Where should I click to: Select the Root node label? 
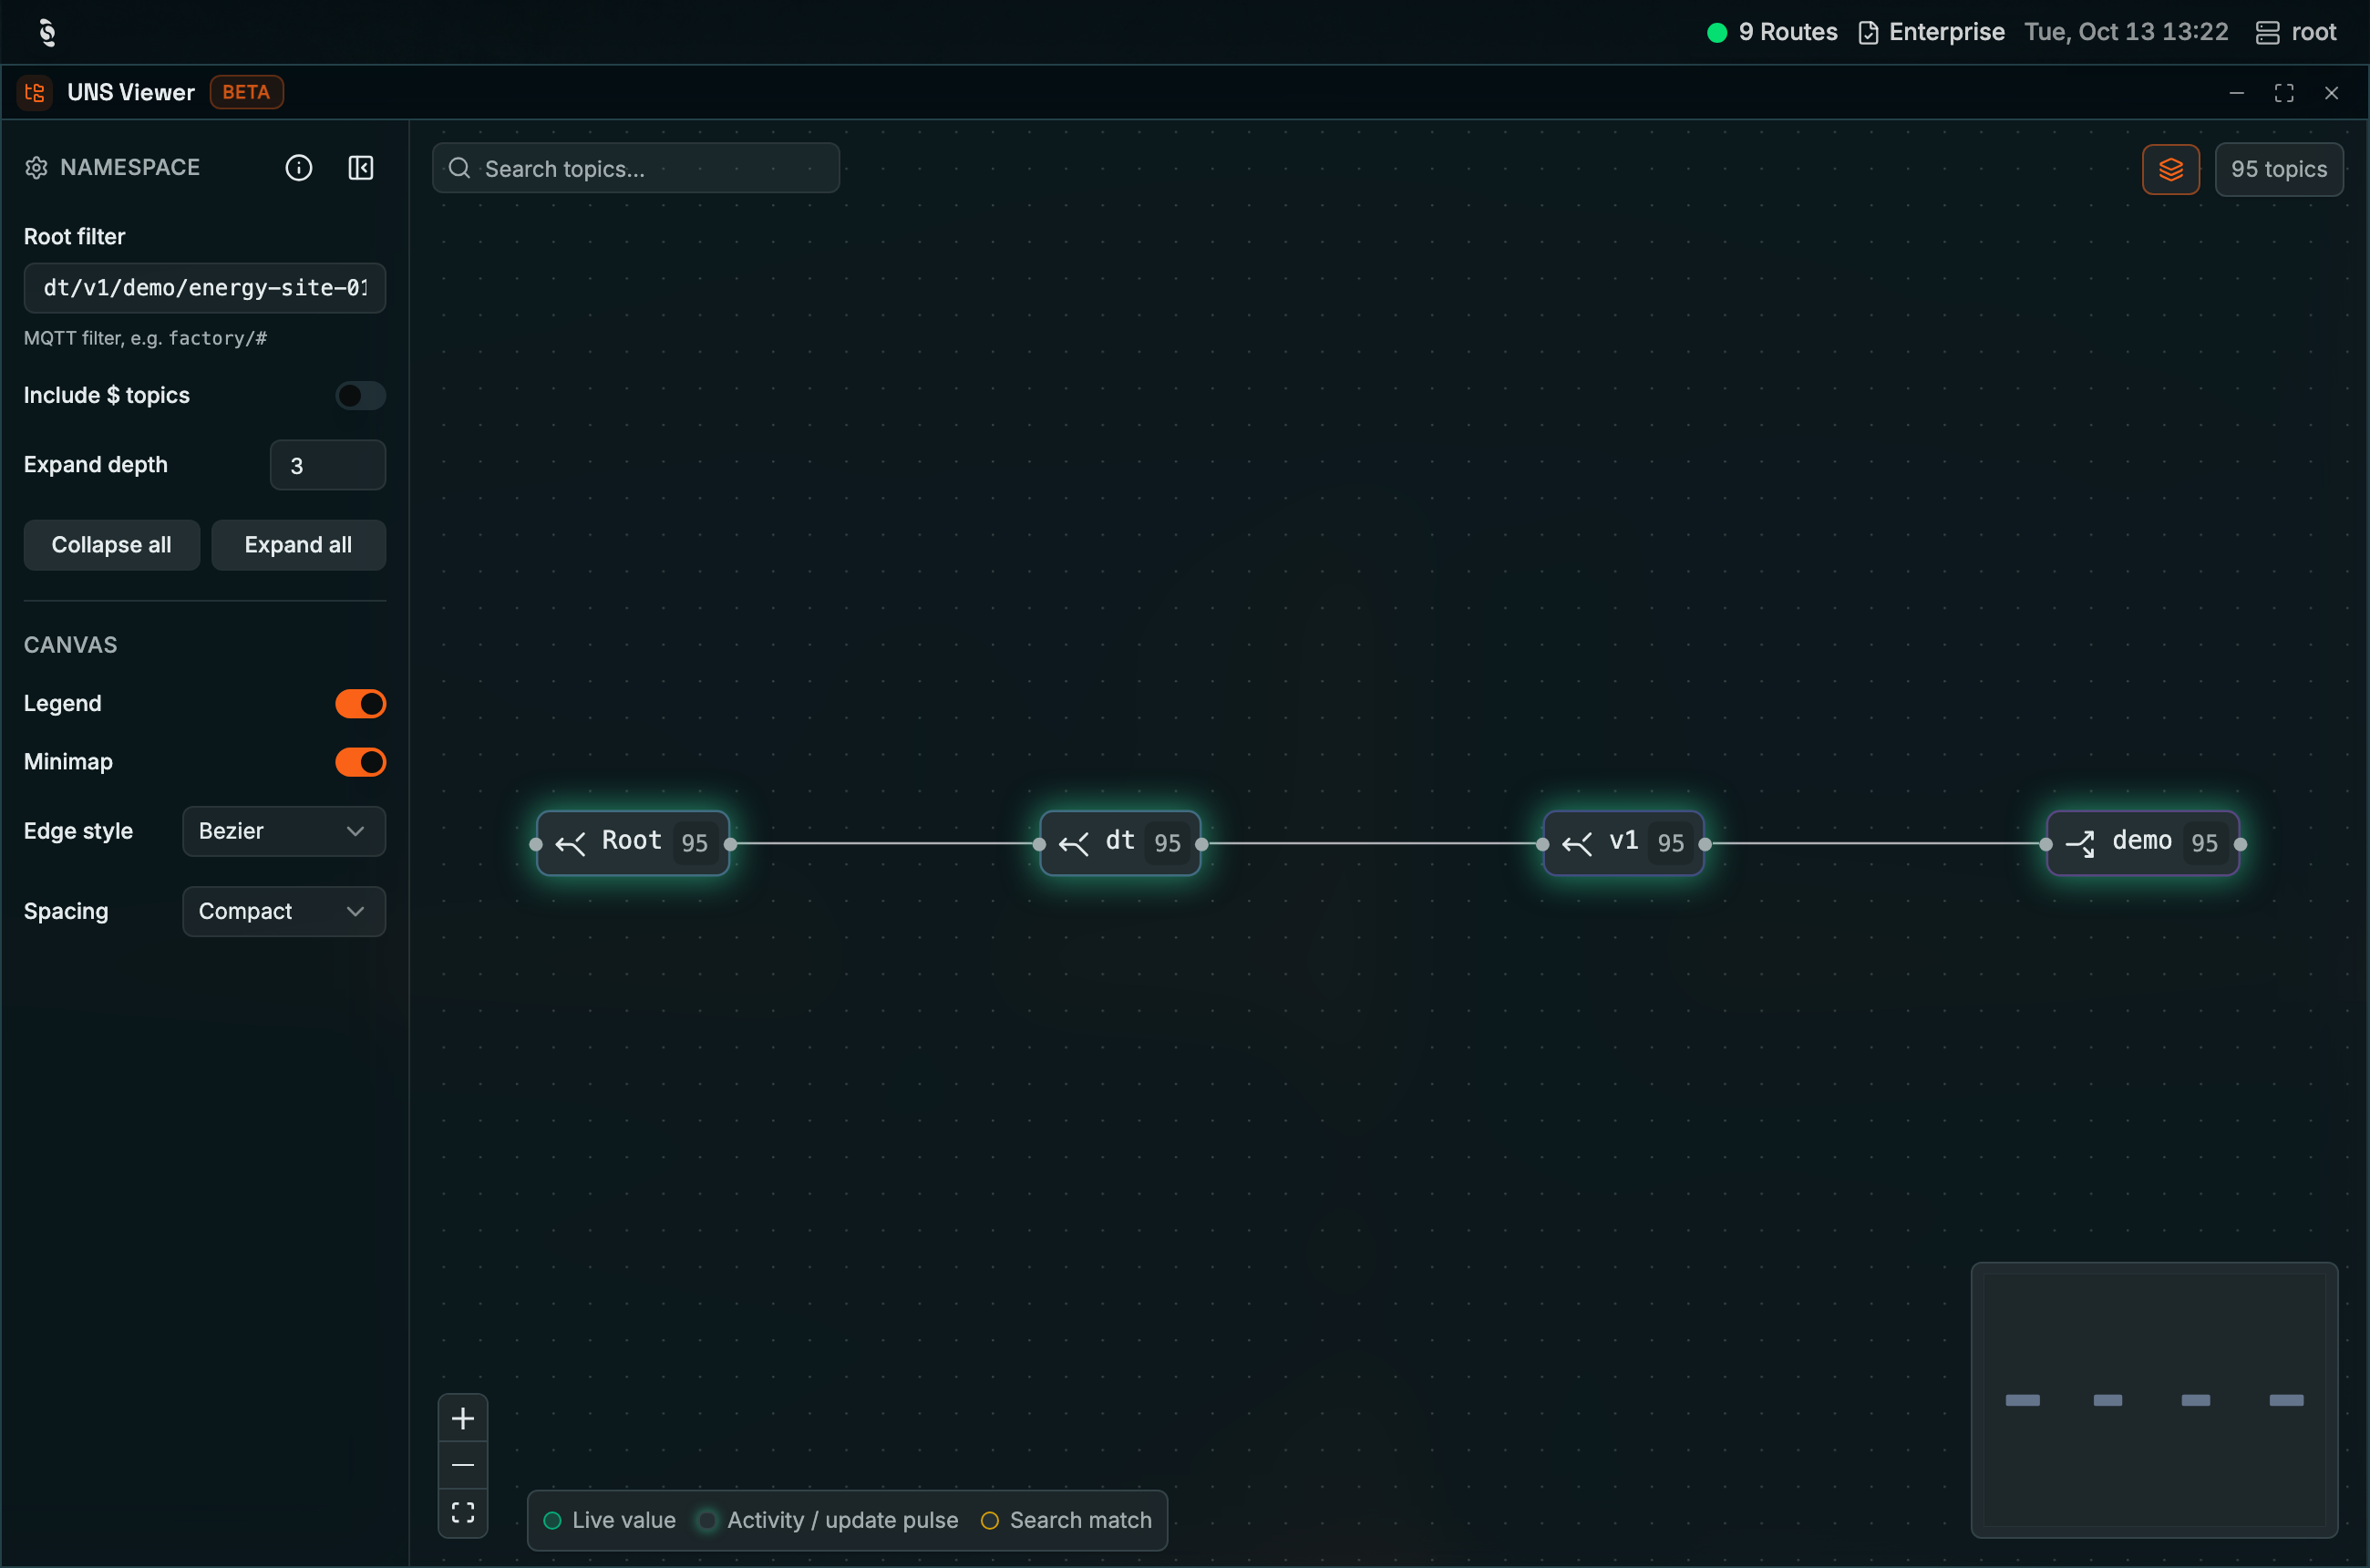tap(631, 841)
